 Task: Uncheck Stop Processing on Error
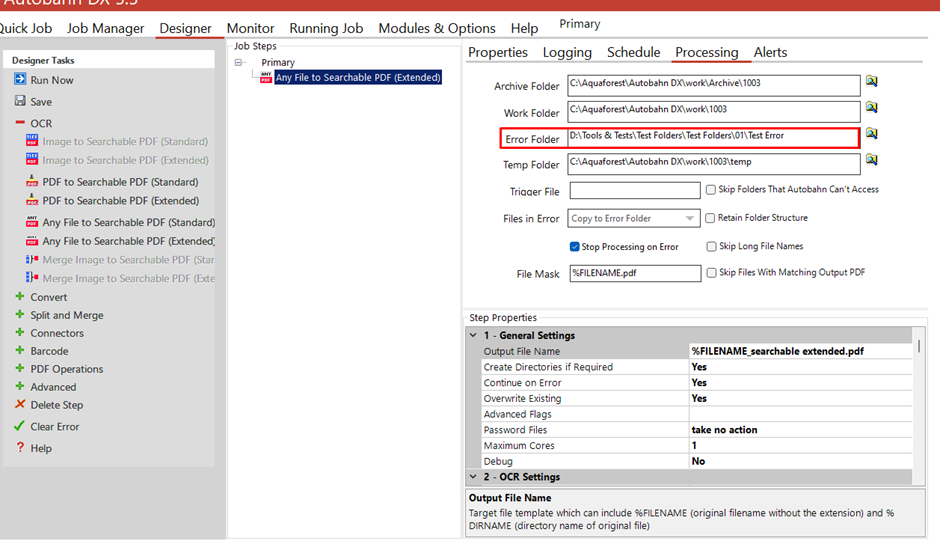[574, 247]
